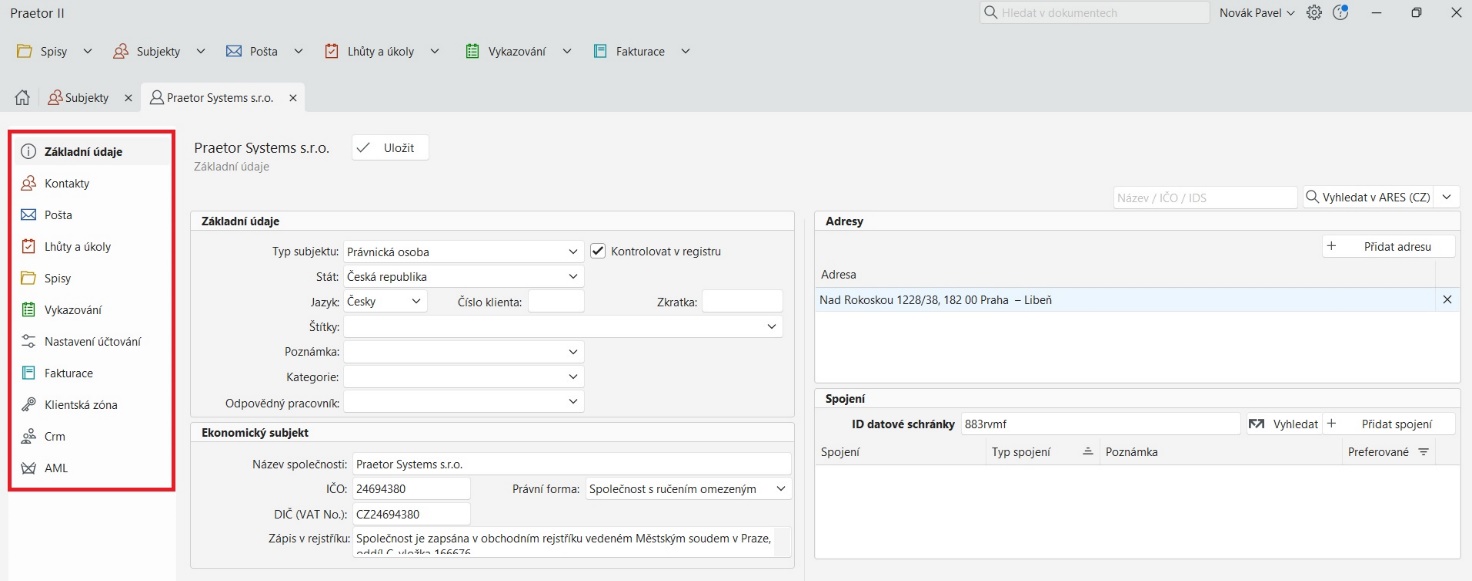Click Vyhledat v ARES (CZ) button
The width and height of the screenshot is (1472, 581).
[1367, 198]
